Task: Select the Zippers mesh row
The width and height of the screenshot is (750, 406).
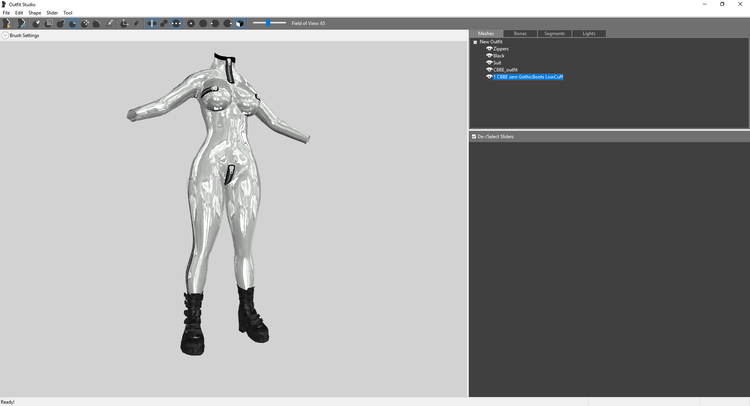Action: 501,49
